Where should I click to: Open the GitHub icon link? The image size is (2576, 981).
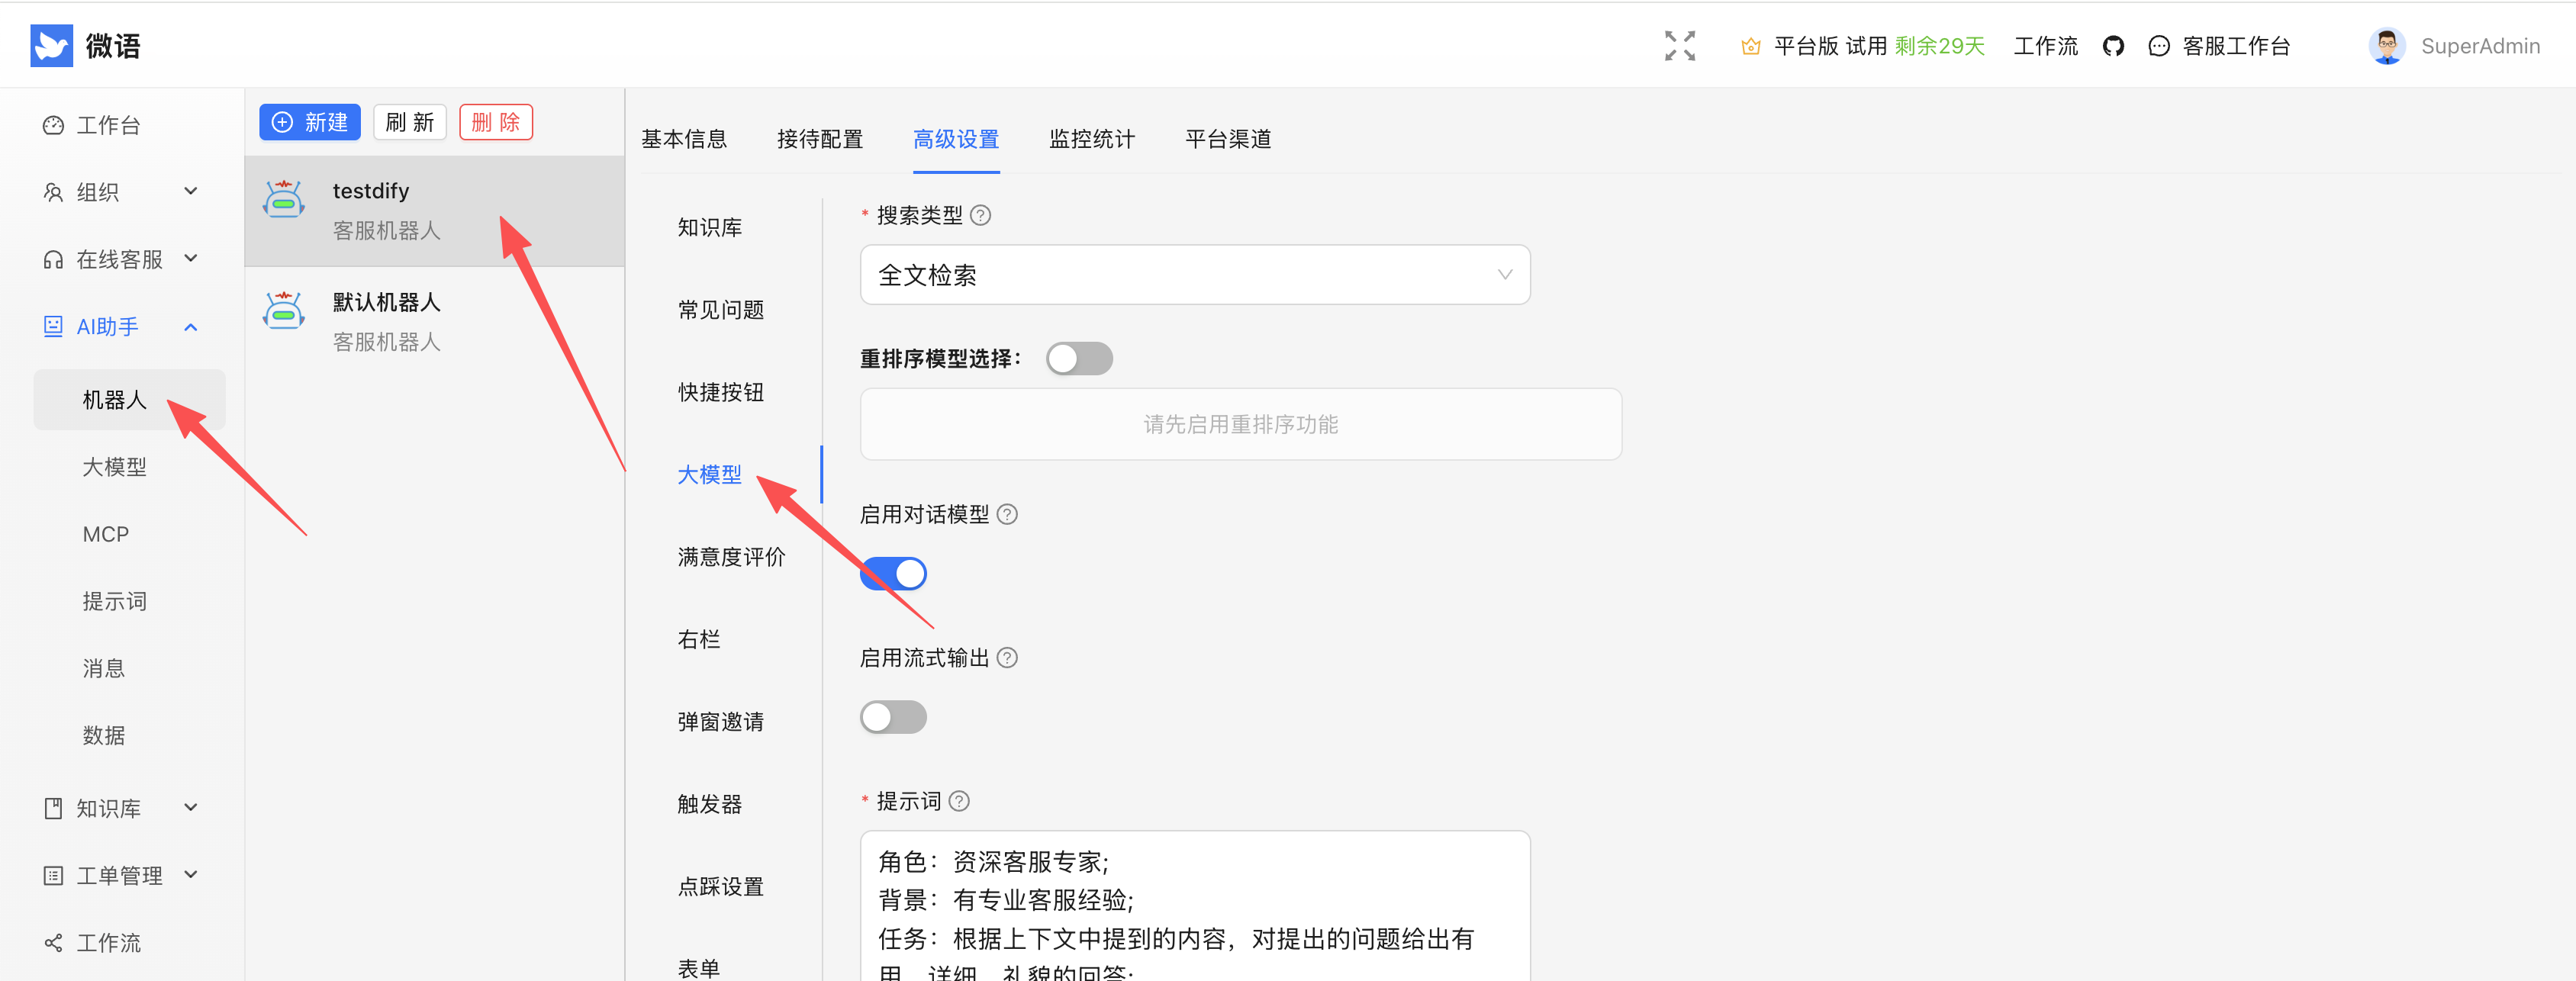click(x=2112, y=46)
